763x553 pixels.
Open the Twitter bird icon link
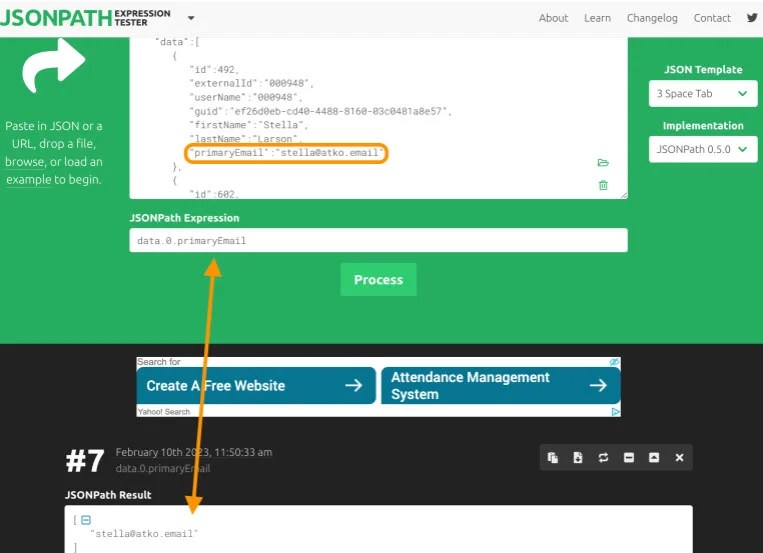[x=752, y=18]
